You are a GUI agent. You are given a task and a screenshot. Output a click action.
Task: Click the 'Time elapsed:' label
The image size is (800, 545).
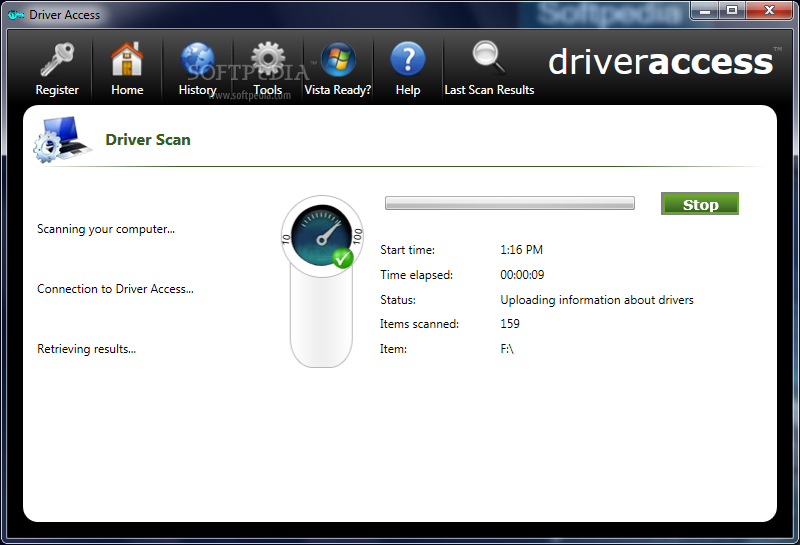pos(416,275)
